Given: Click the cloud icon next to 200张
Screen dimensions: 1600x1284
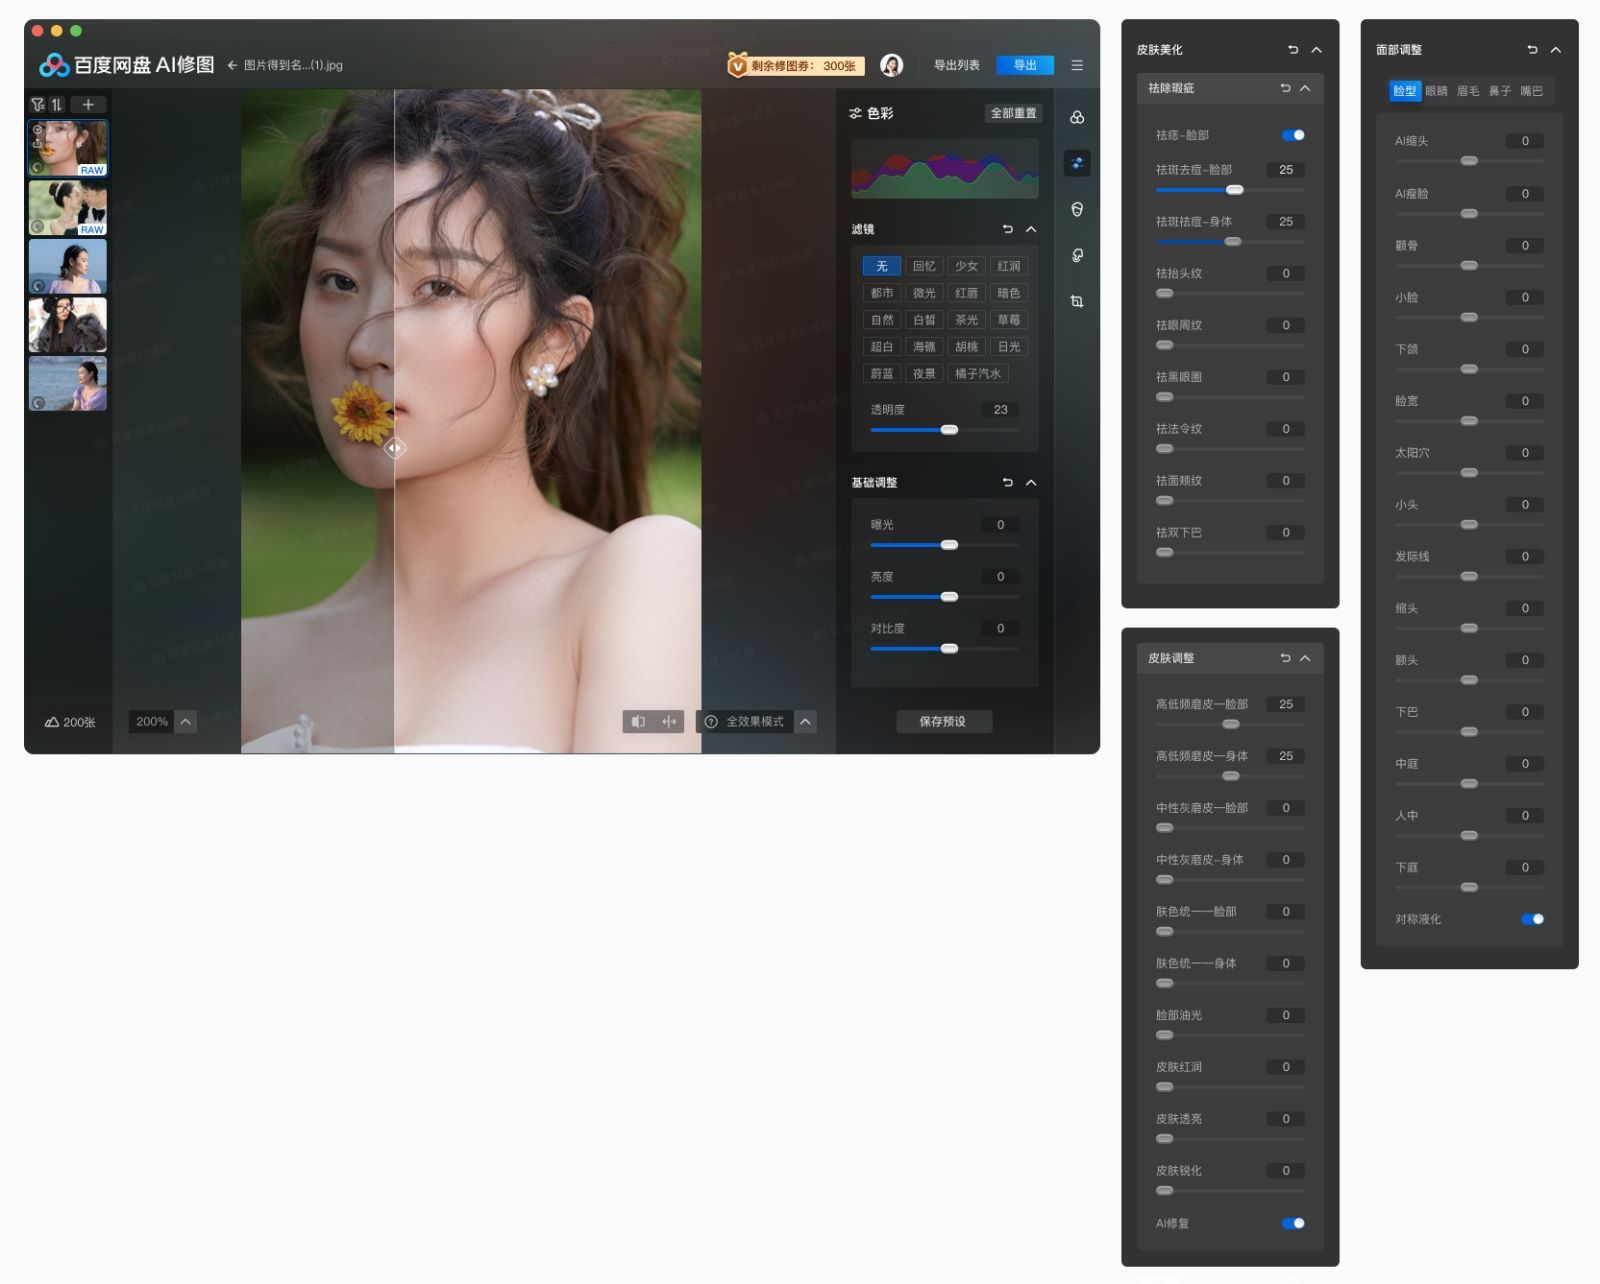Looking at the screenshot, I should pyautogui.click(x=52, y=722).
